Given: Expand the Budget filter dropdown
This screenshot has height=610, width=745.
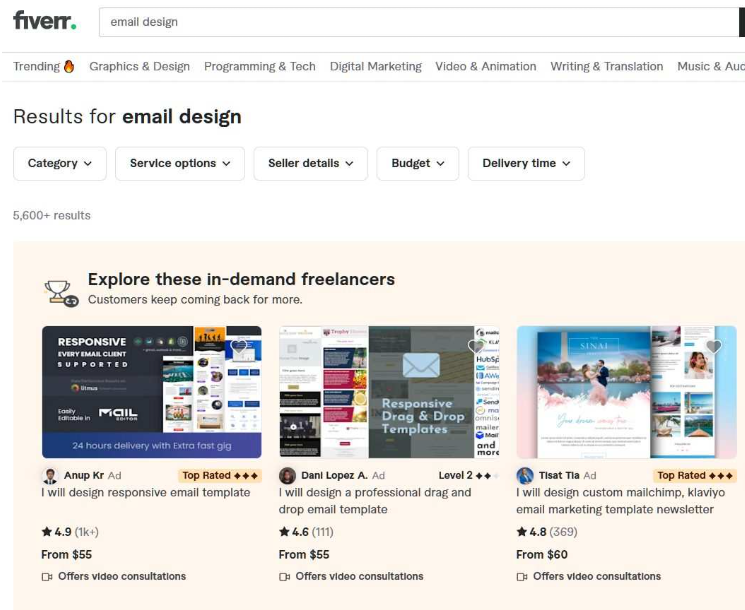Looking at the screenshot, I should click(x=418, y=163).
